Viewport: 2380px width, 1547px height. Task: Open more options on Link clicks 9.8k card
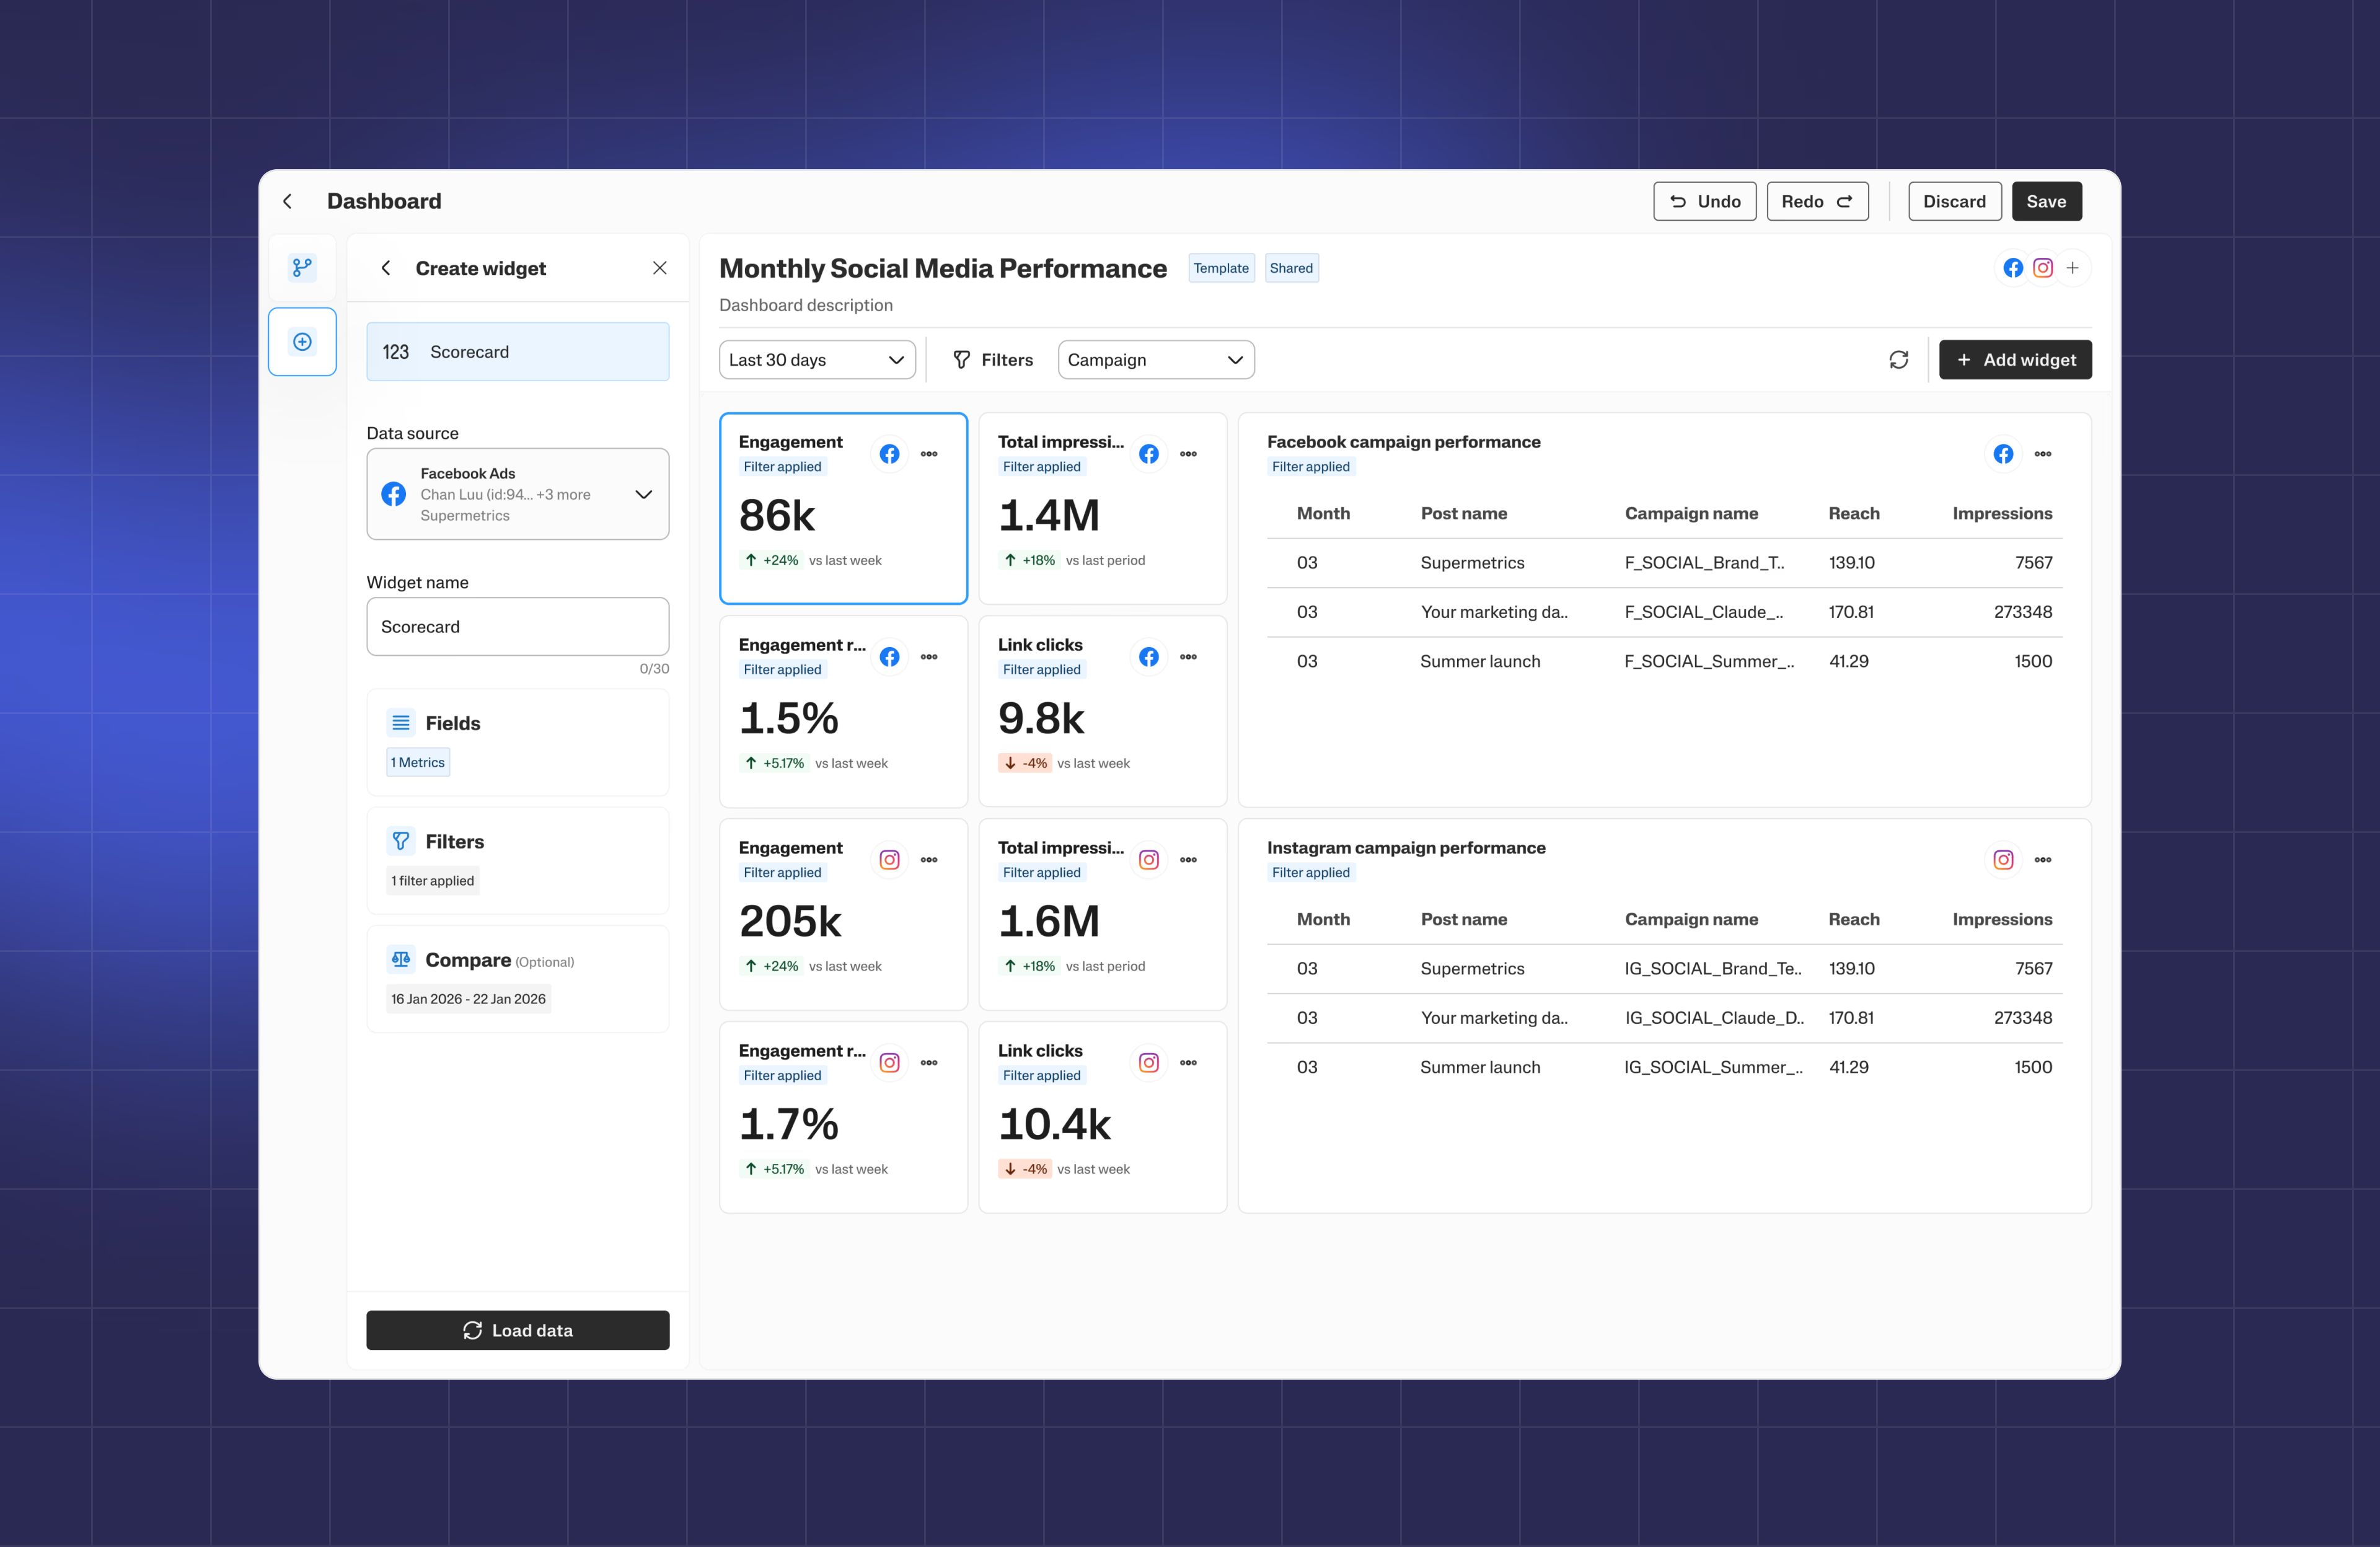click(1188, 657)
